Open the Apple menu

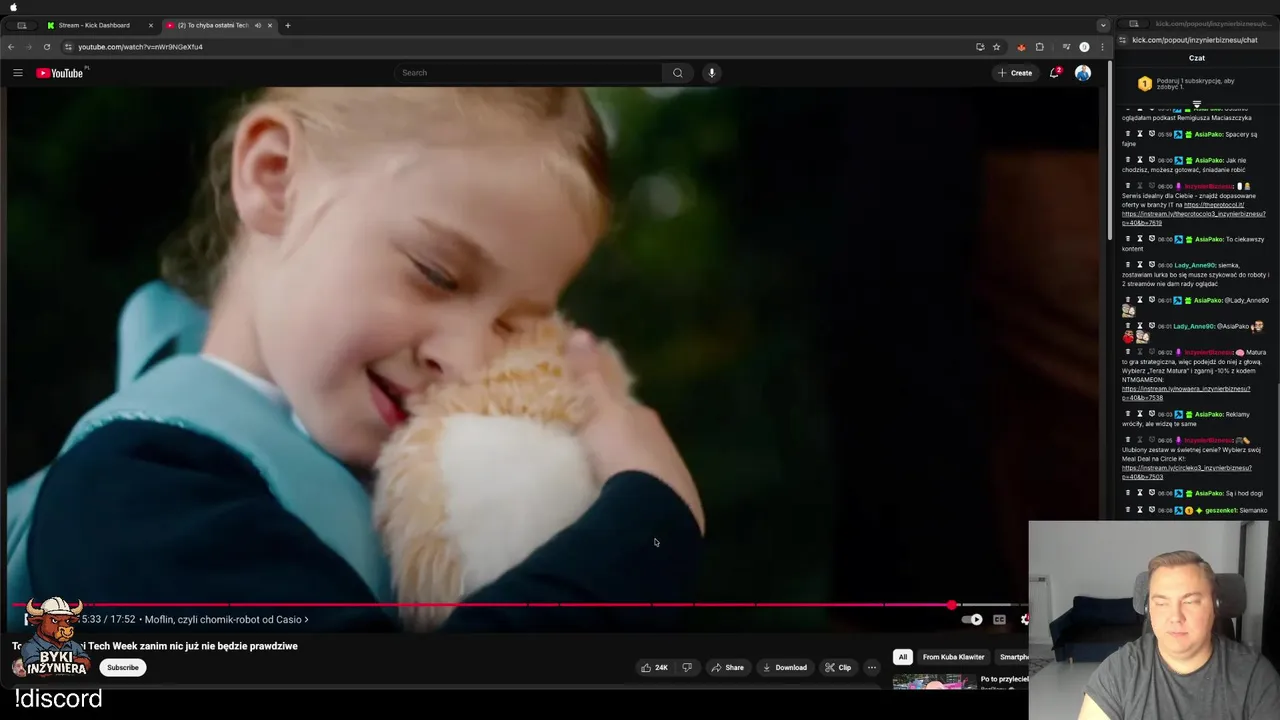13,7
